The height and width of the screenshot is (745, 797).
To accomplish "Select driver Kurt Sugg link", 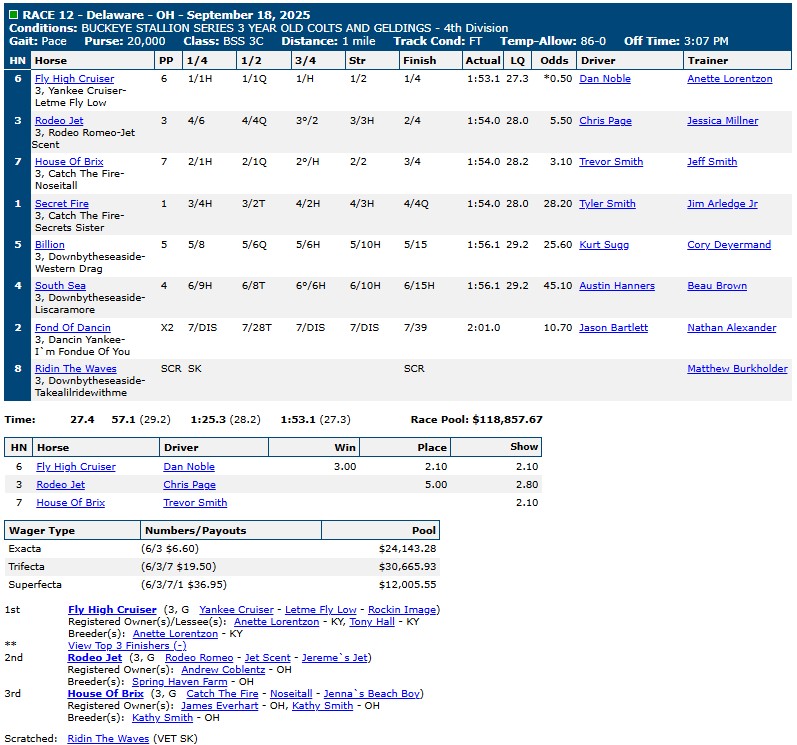I will click(605, 245).
